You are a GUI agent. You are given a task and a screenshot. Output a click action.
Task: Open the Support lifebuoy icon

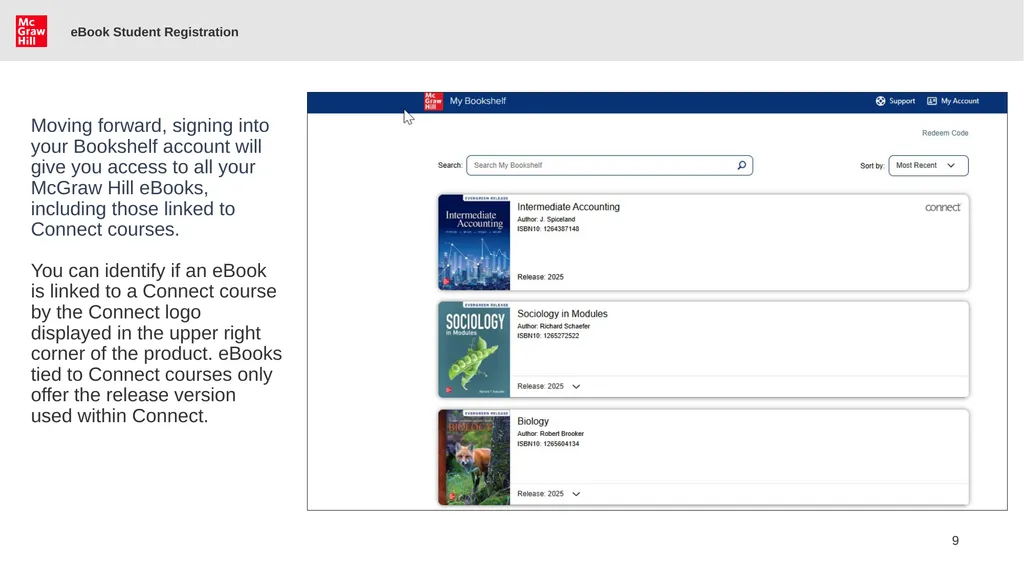(880, 101)
